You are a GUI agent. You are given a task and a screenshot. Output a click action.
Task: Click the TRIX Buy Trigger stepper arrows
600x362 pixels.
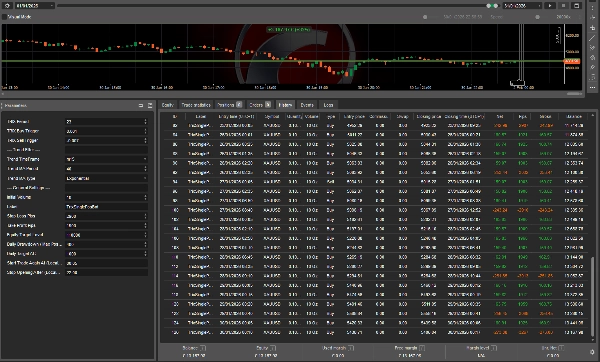point(145,131)
